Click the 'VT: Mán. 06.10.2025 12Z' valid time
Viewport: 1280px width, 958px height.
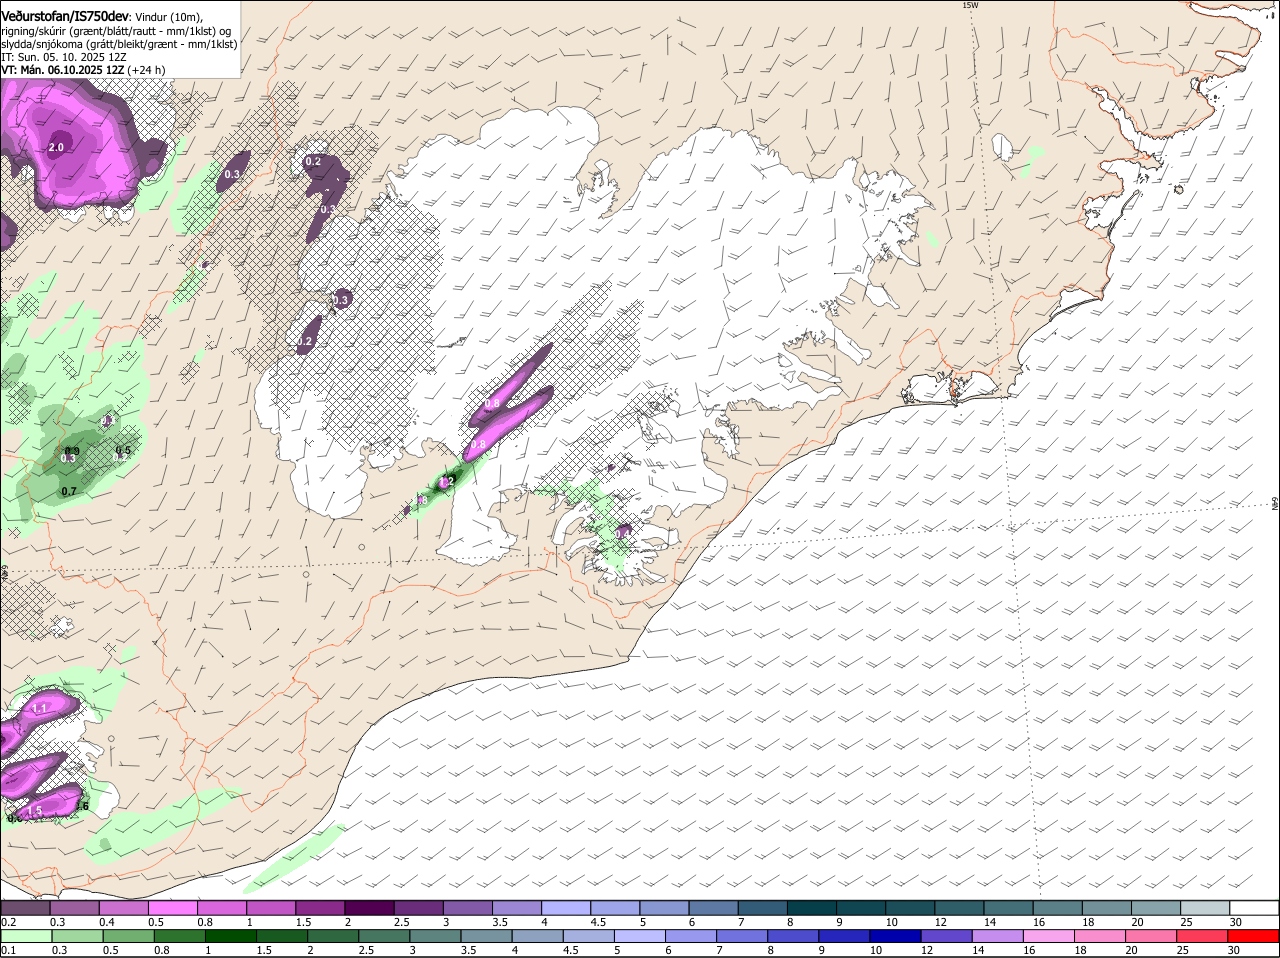(x=63, y=70)
